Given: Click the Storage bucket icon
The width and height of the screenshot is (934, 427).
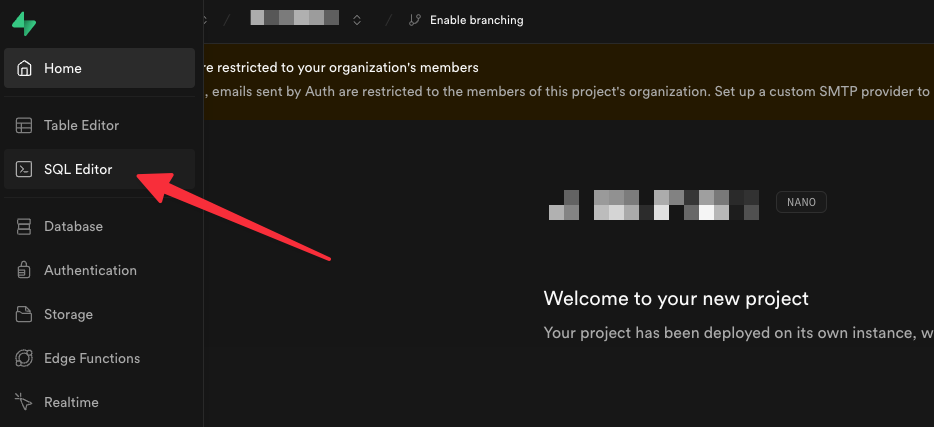Looking at the screenshot, I should [x=24, y=315].
